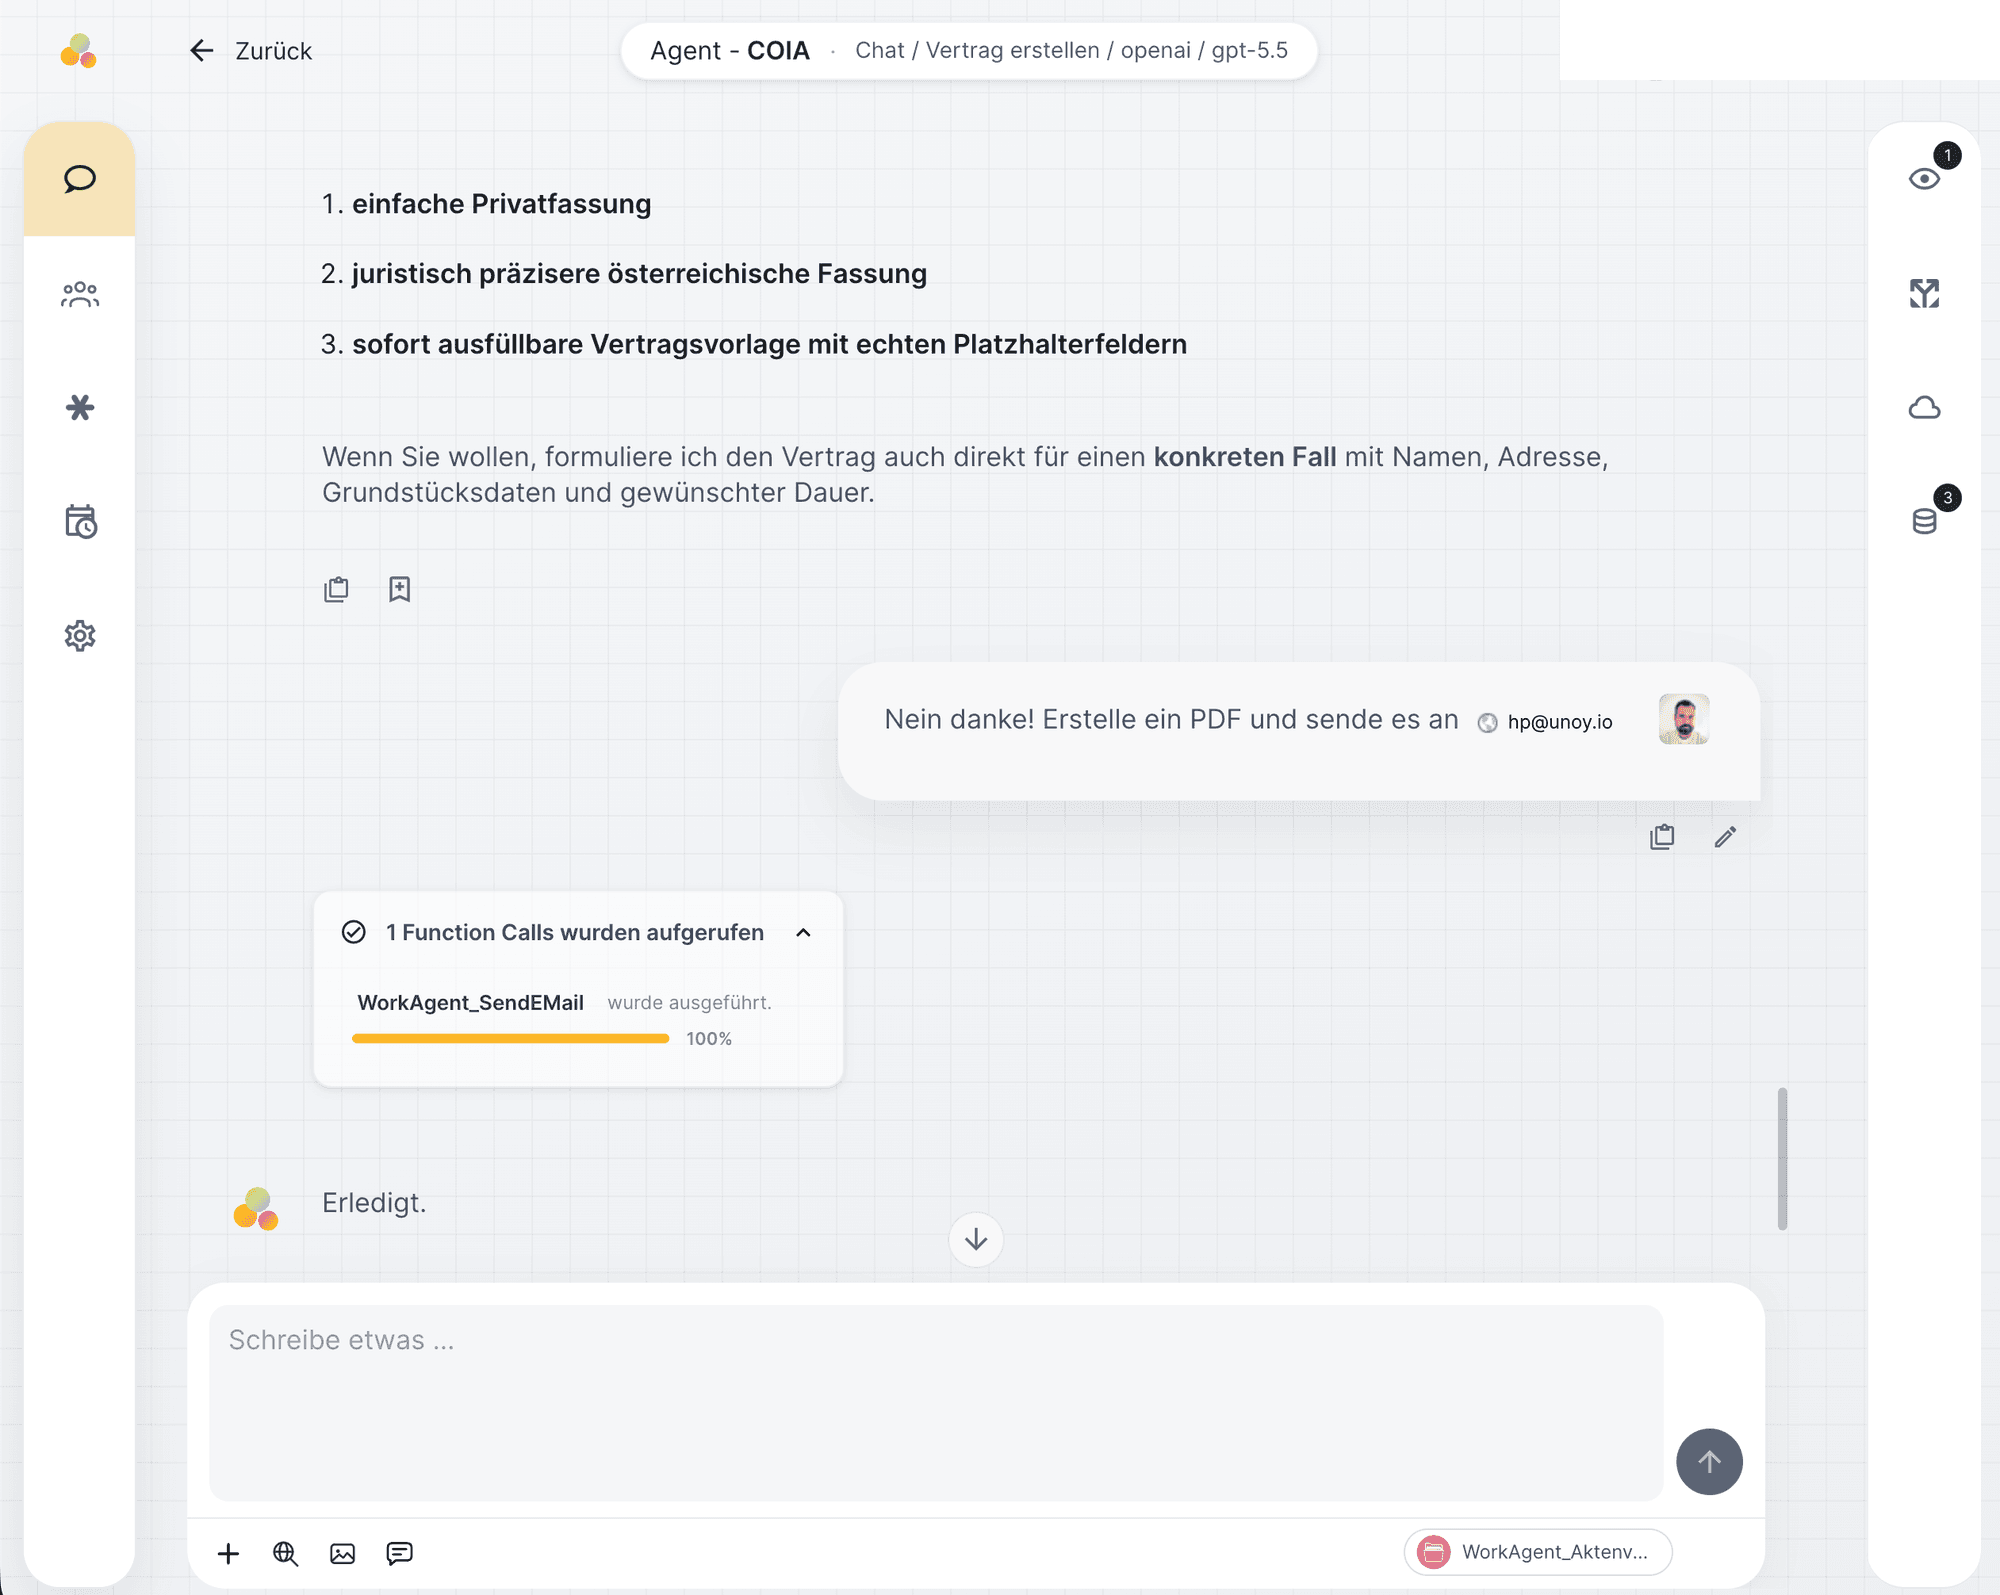
Task: Click the function call progress bar
Action: click(x=510, y=1039)
